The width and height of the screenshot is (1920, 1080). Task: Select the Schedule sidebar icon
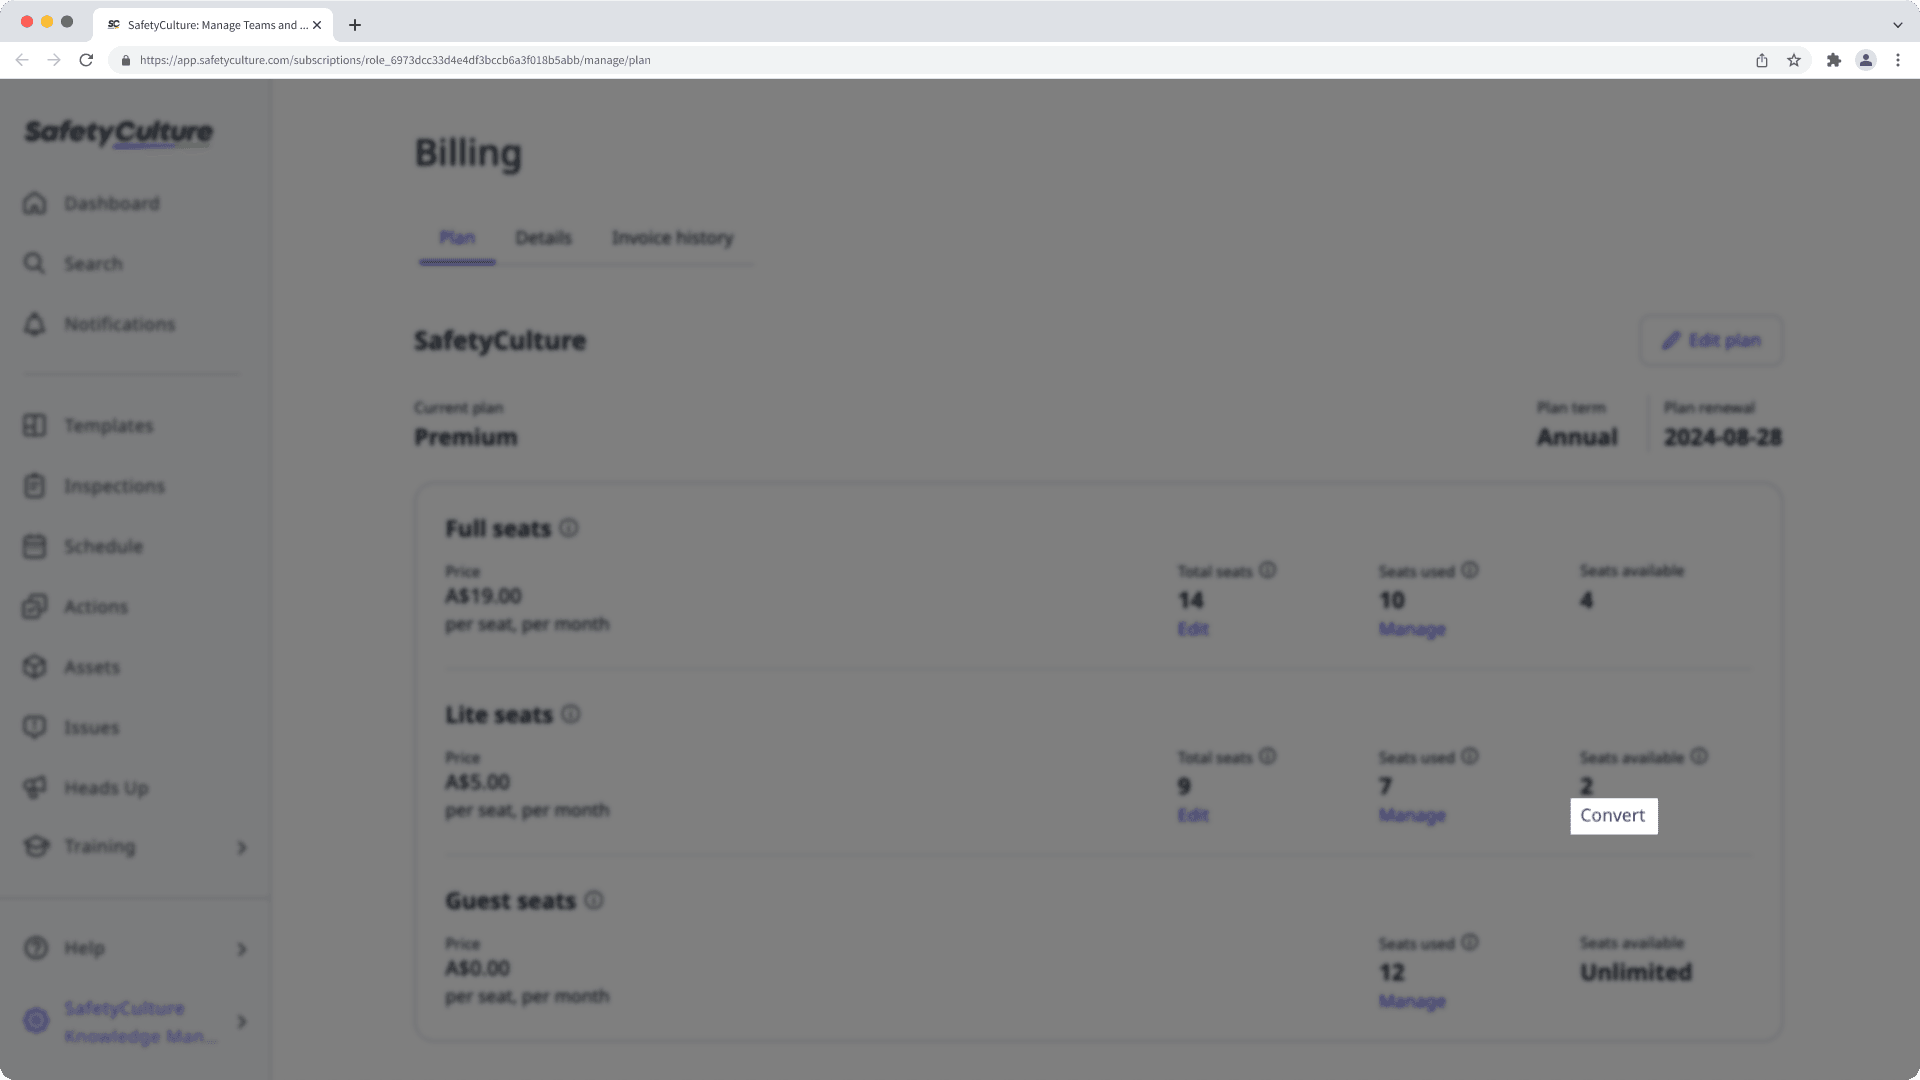pyautogui.click(x=105, y=546)
